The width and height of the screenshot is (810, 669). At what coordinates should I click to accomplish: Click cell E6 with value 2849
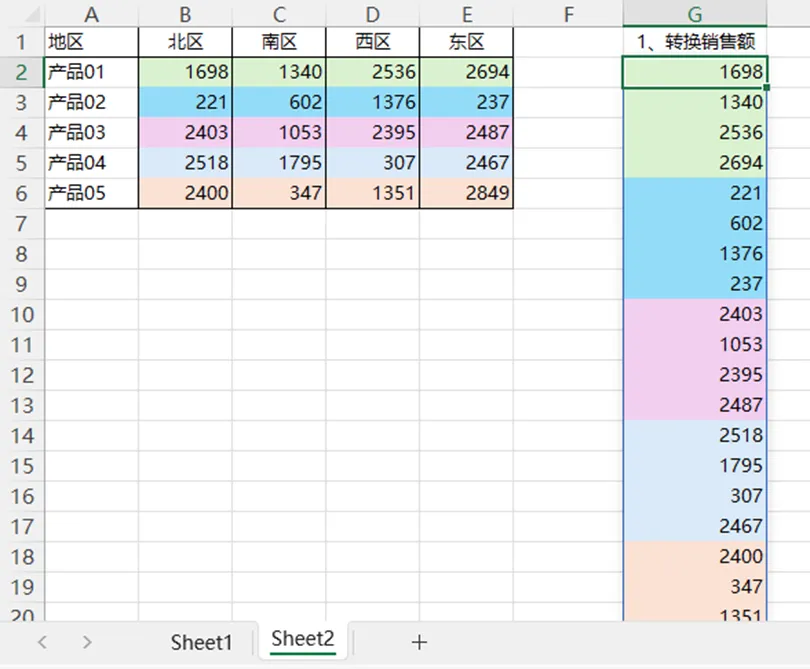click(x=466, y=193)
